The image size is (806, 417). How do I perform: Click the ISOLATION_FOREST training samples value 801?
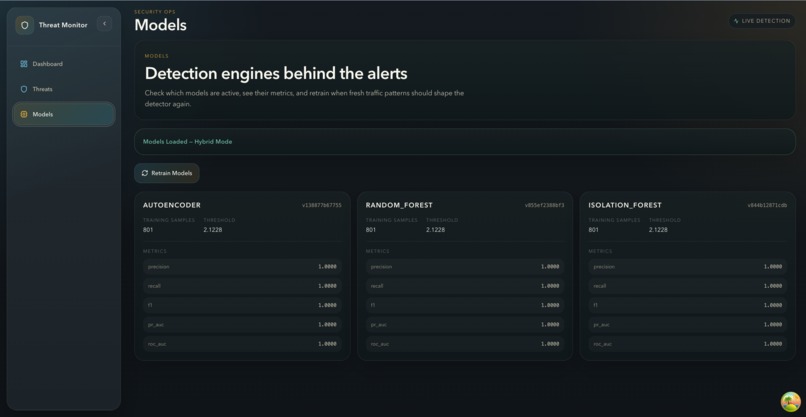coord(593,230)
